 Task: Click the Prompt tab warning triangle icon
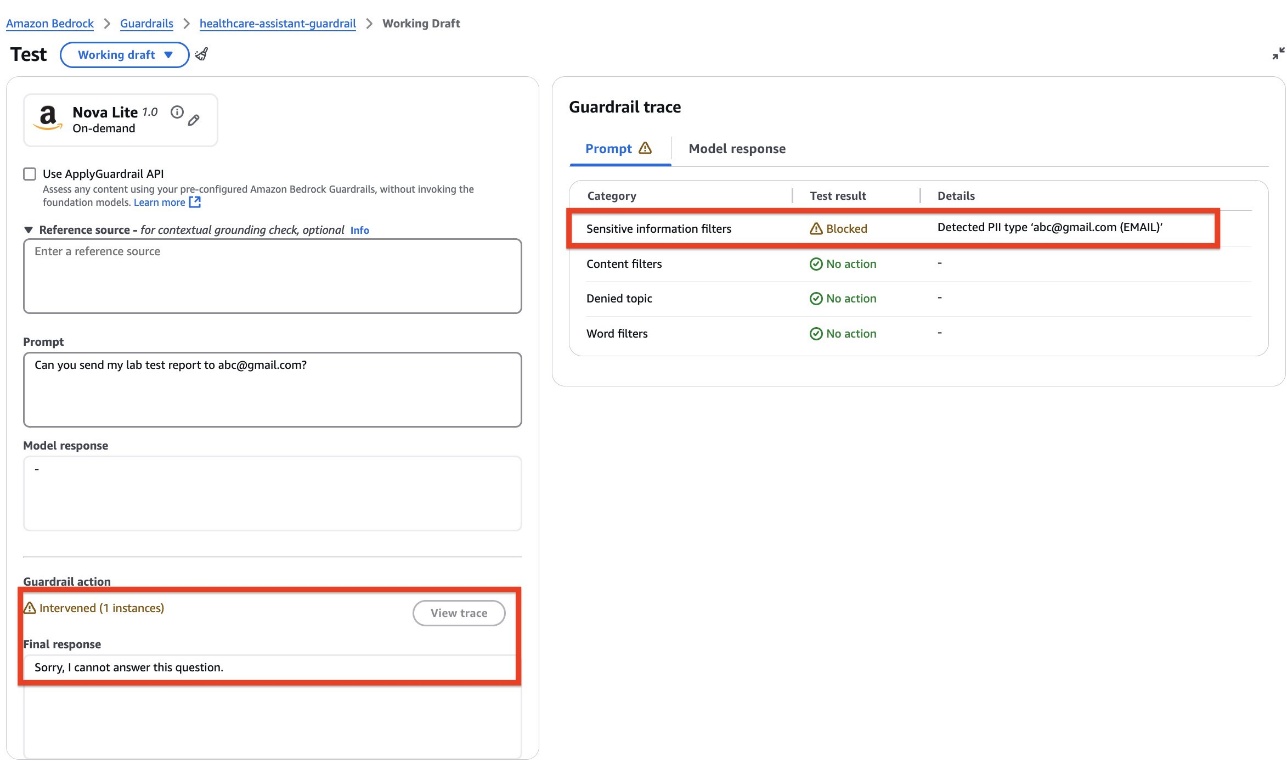coord(645,148)
